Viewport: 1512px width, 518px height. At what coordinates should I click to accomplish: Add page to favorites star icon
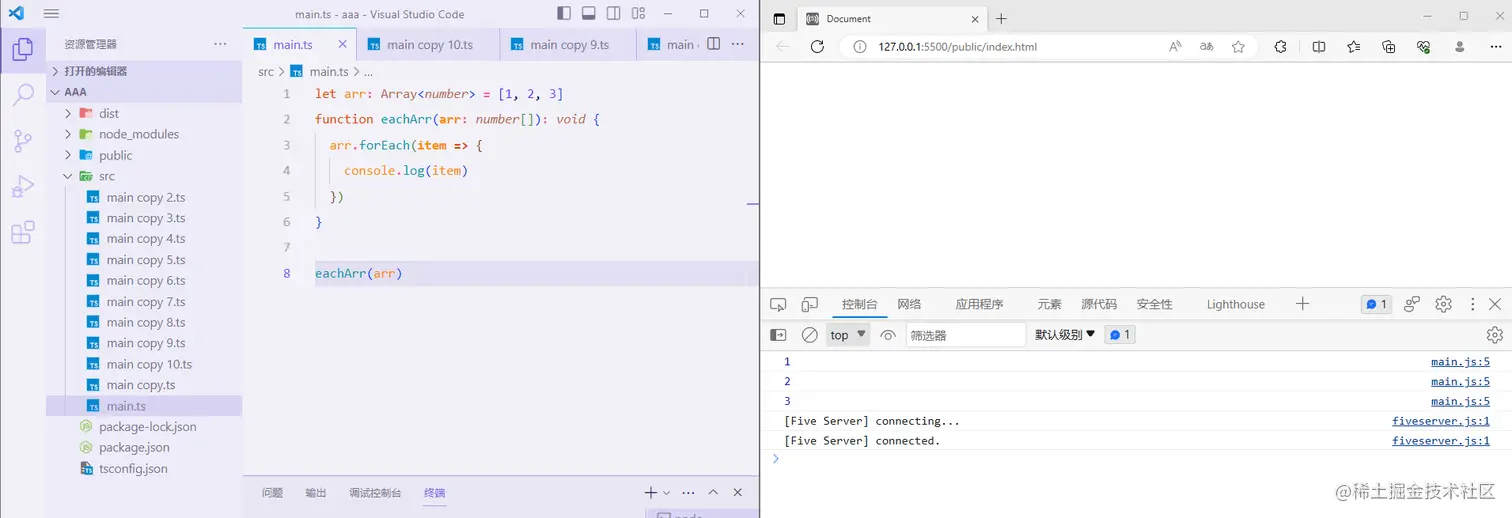[1238, 47]
